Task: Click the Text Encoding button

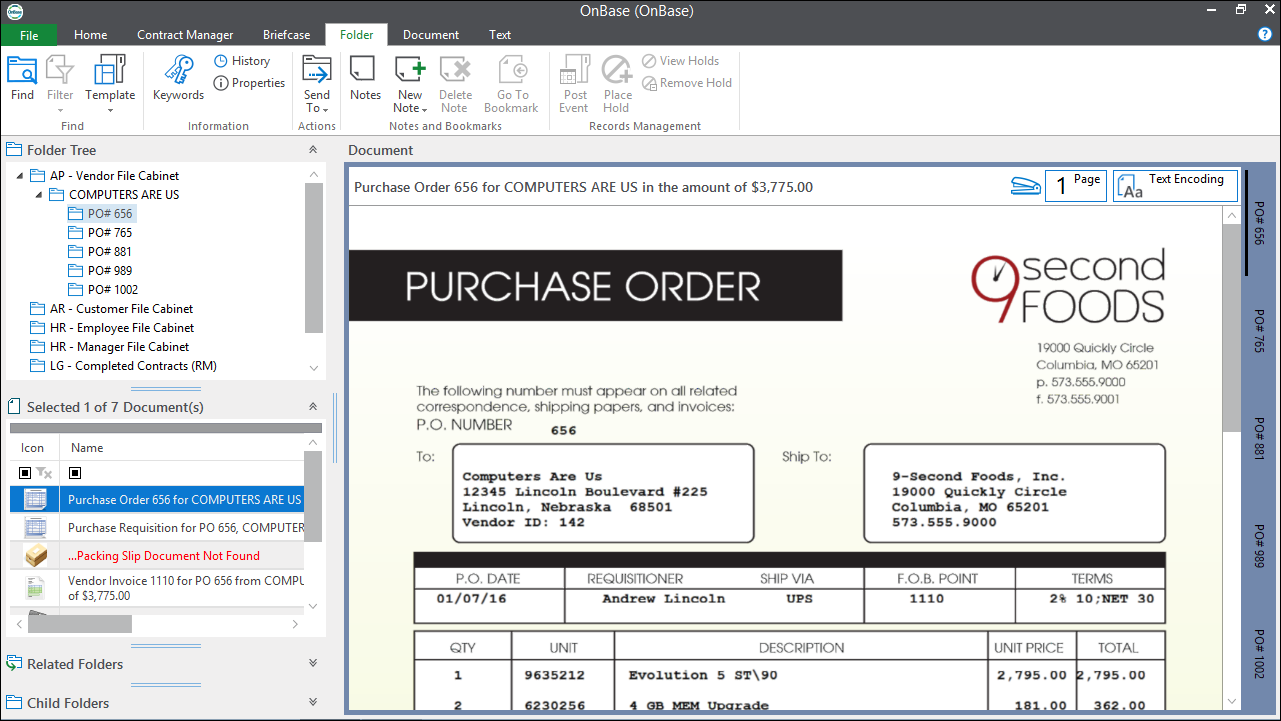Action: pos(1175,186)
